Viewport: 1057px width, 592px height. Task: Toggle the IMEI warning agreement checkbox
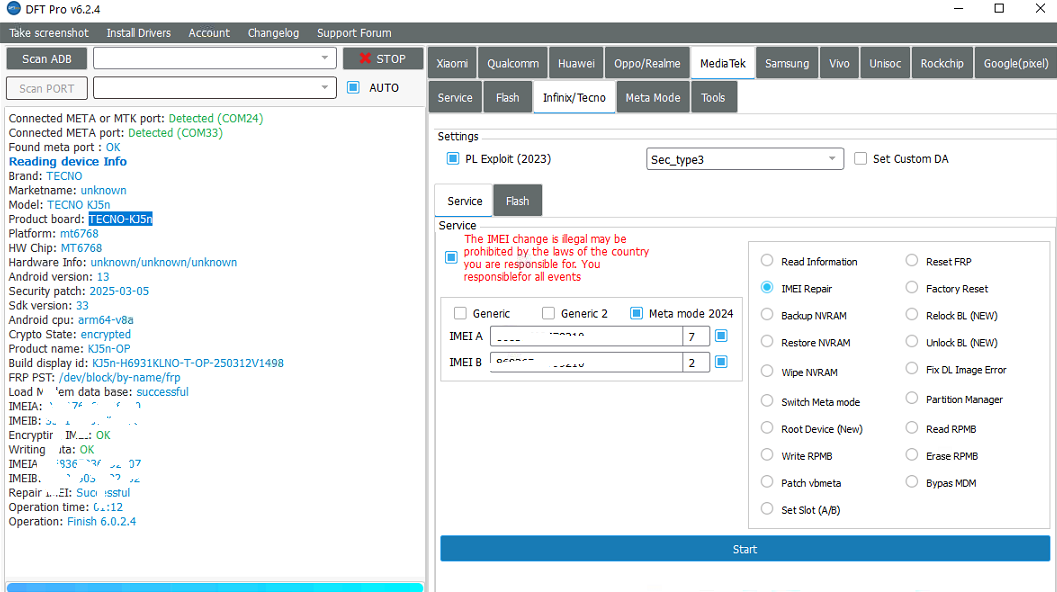[451, 258]
